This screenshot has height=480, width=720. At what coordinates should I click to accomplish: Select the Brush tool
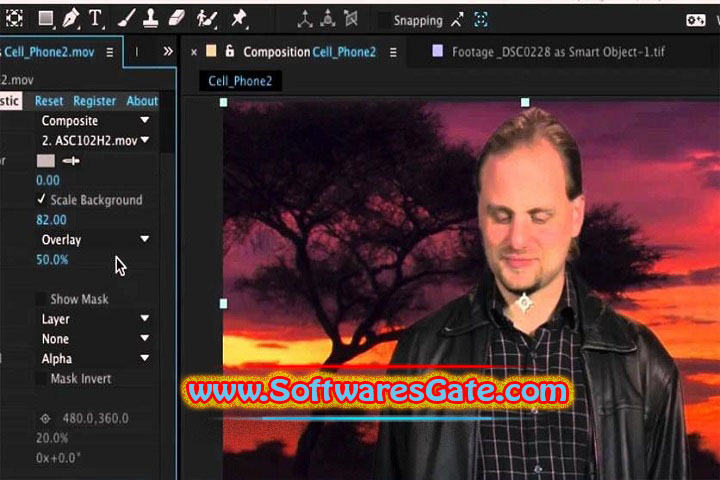point(126,19)
